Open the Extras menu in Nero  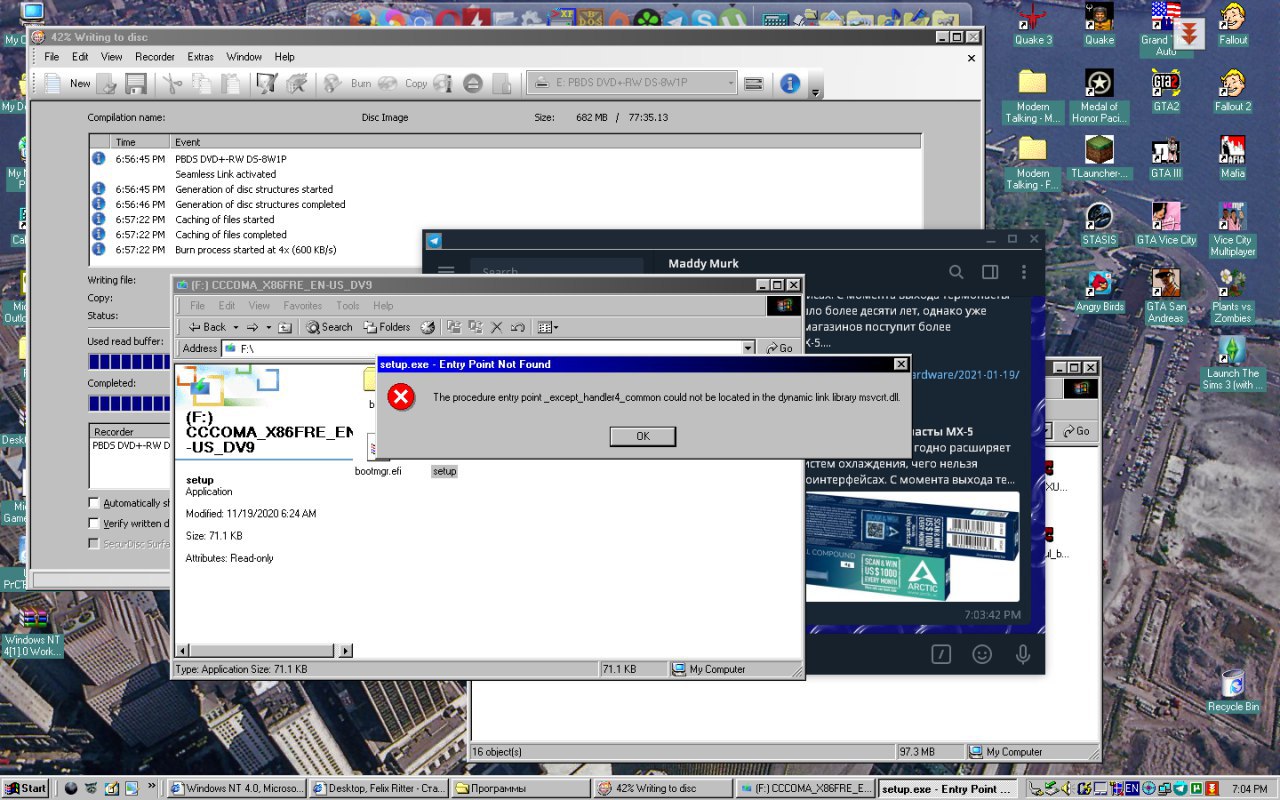200,57
